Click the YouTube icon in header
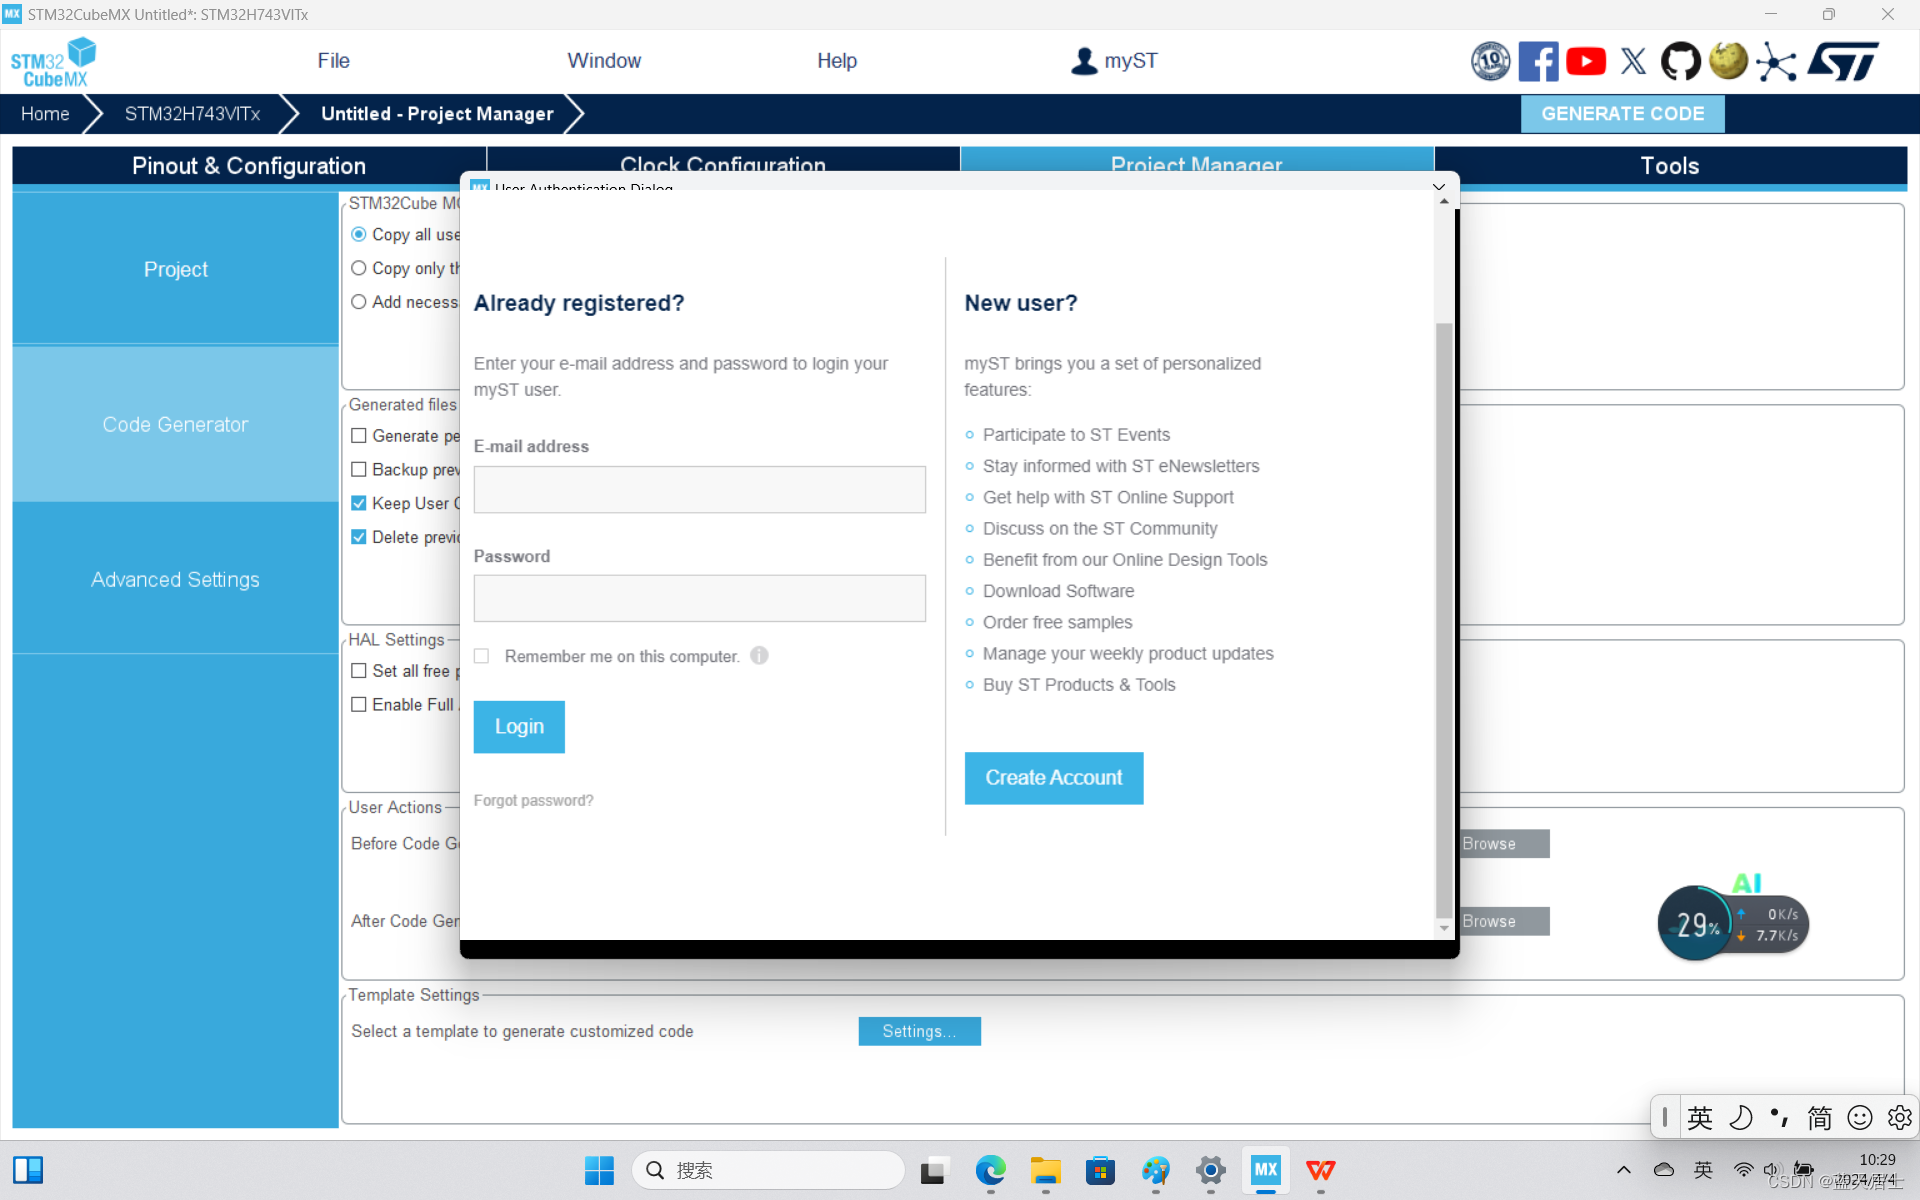Screen dimensions: 1920x1200 (1585, 62)
